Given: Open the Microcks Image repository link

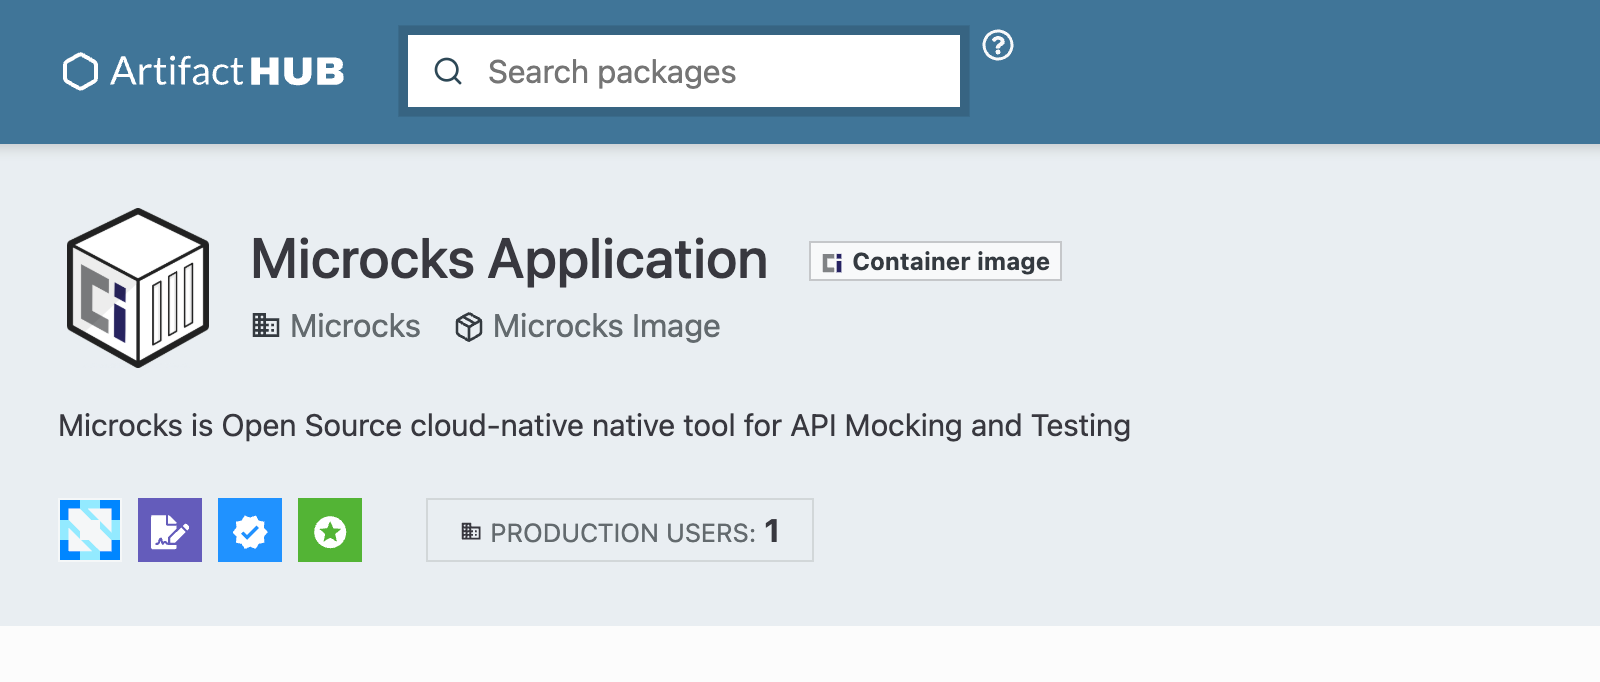Looking at the screenshot, I should click(x=606, y=326).
